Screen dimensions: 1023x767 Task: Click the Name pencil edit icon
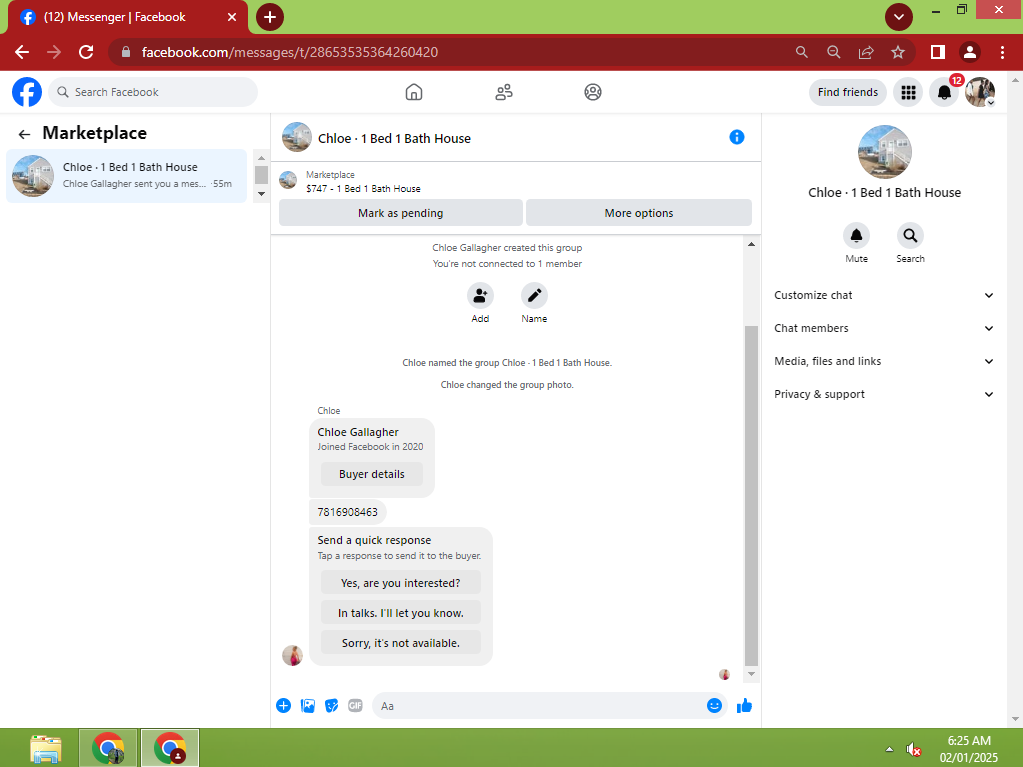point(534,295)
